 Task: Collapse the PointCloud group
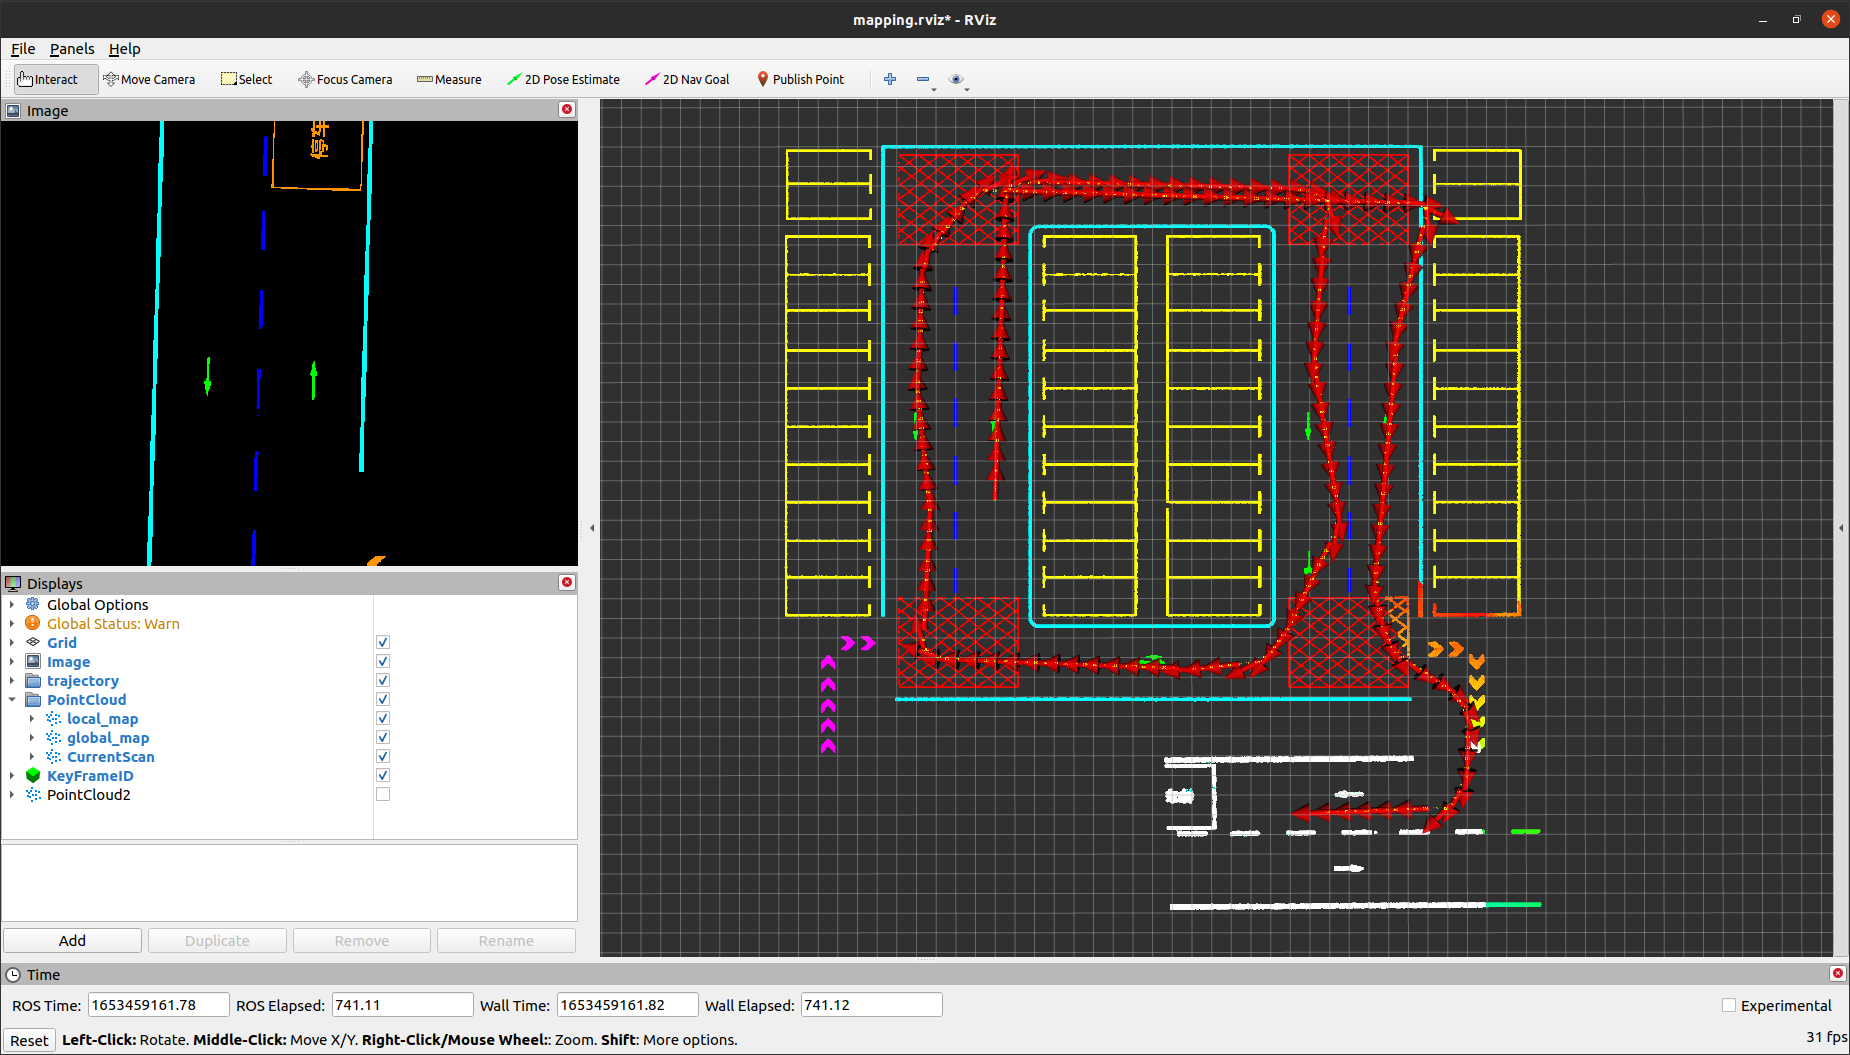pos(12,699)
